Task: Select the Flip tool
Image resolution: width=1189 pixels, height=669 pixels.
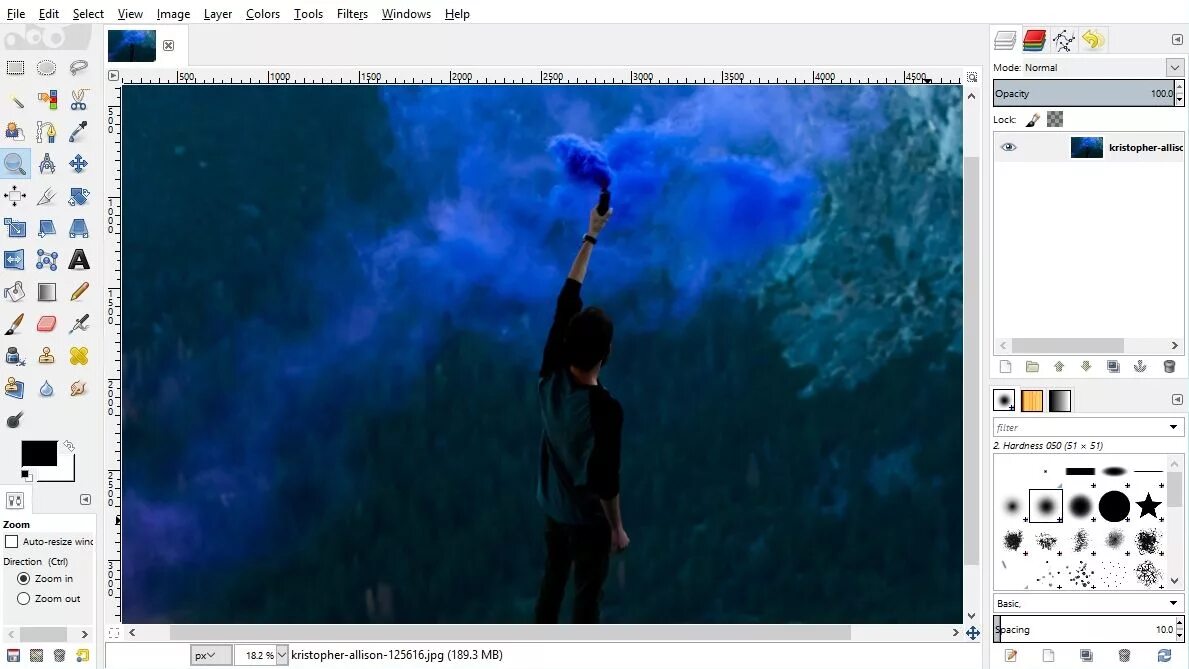Action: click(15, 260)
